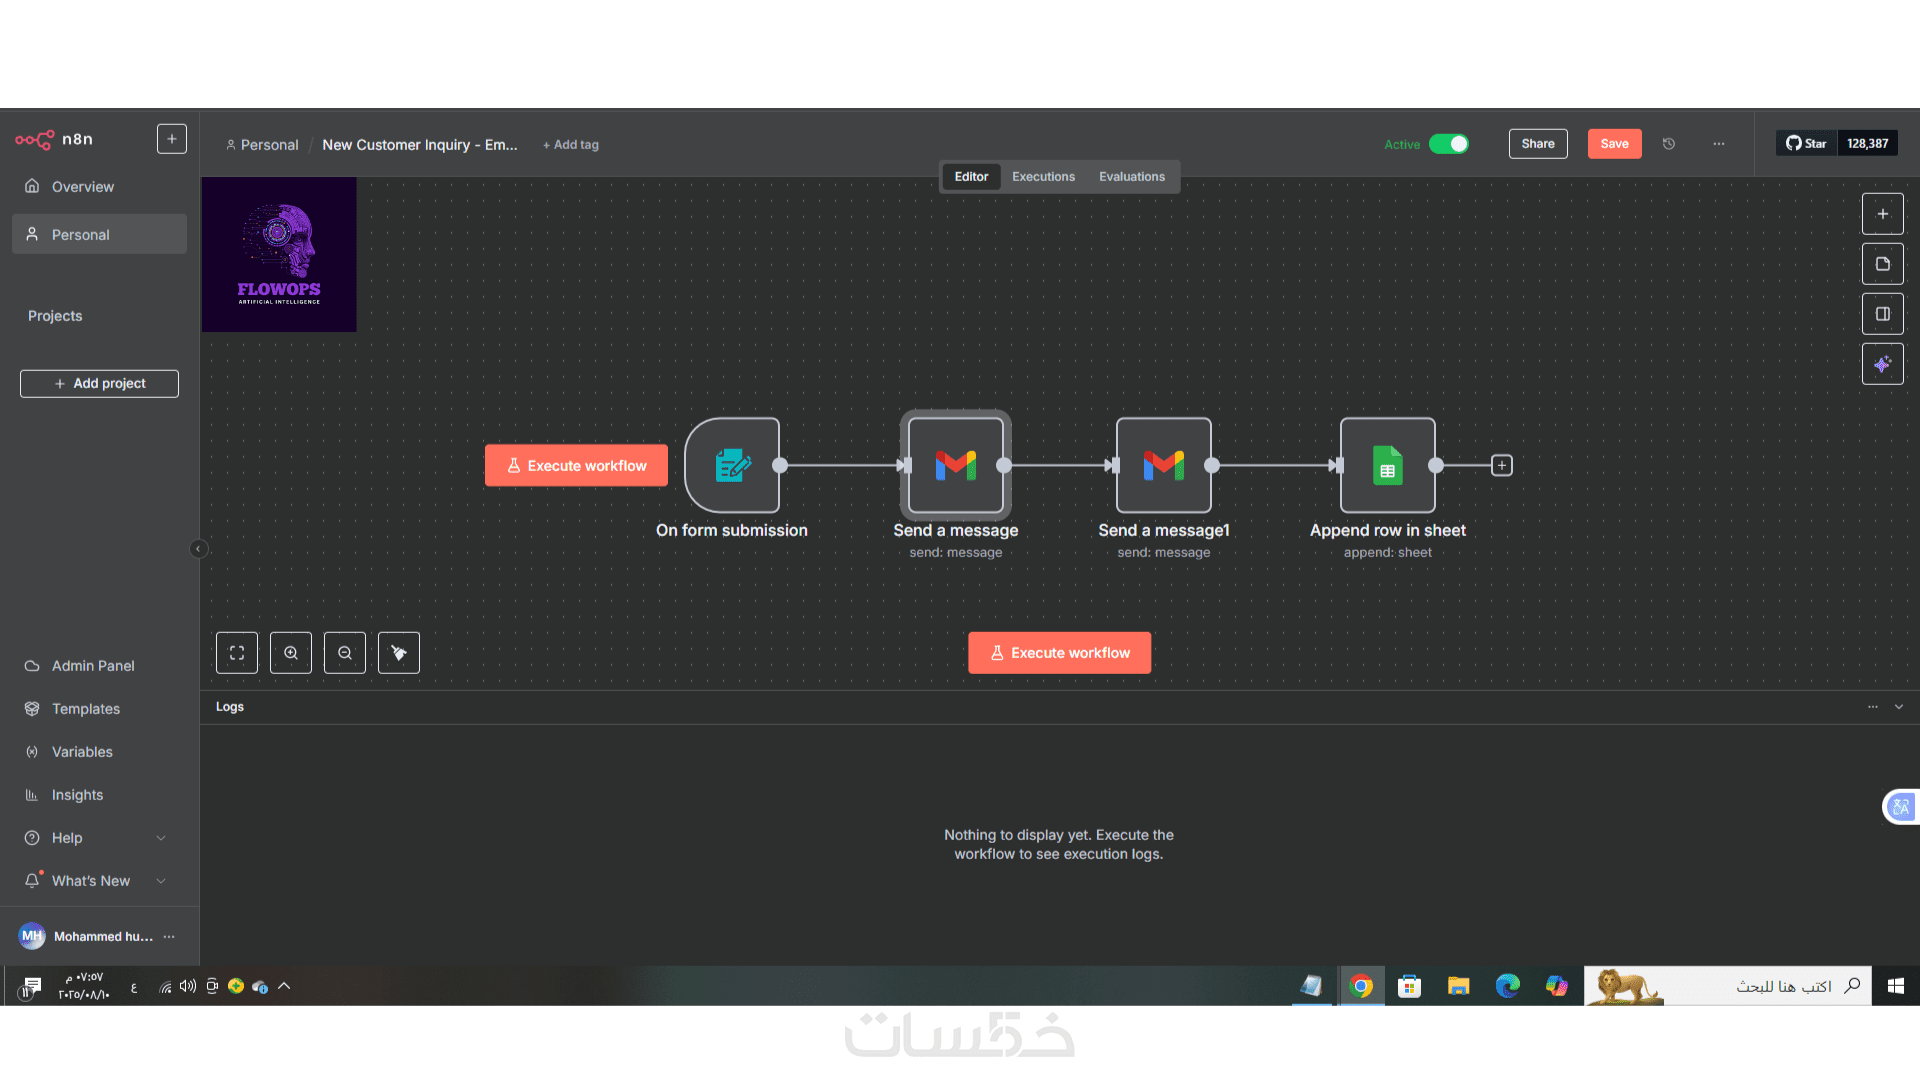Click the plus connector after the sheet node
The image size is (1920, 1080).
pyautogui.click(x=1502, y=465)
